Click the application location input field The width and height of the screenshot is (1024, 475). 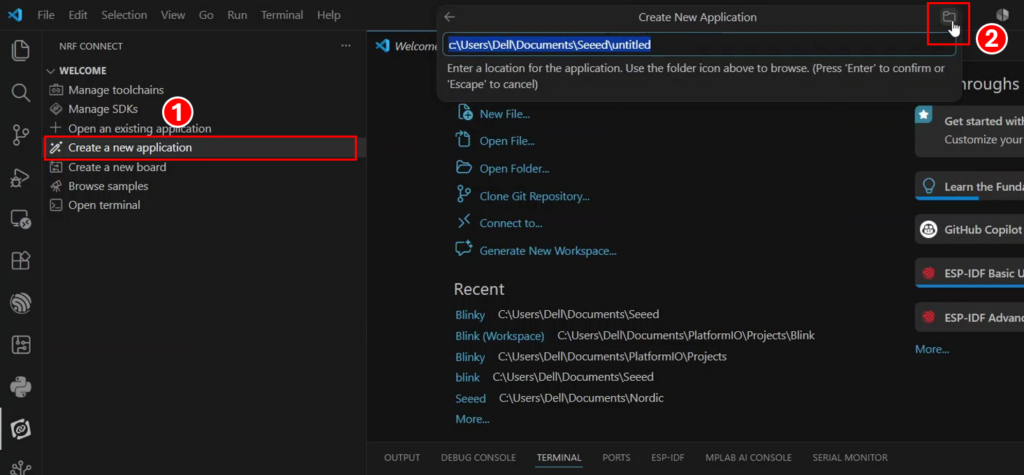(x=699, y=44)
